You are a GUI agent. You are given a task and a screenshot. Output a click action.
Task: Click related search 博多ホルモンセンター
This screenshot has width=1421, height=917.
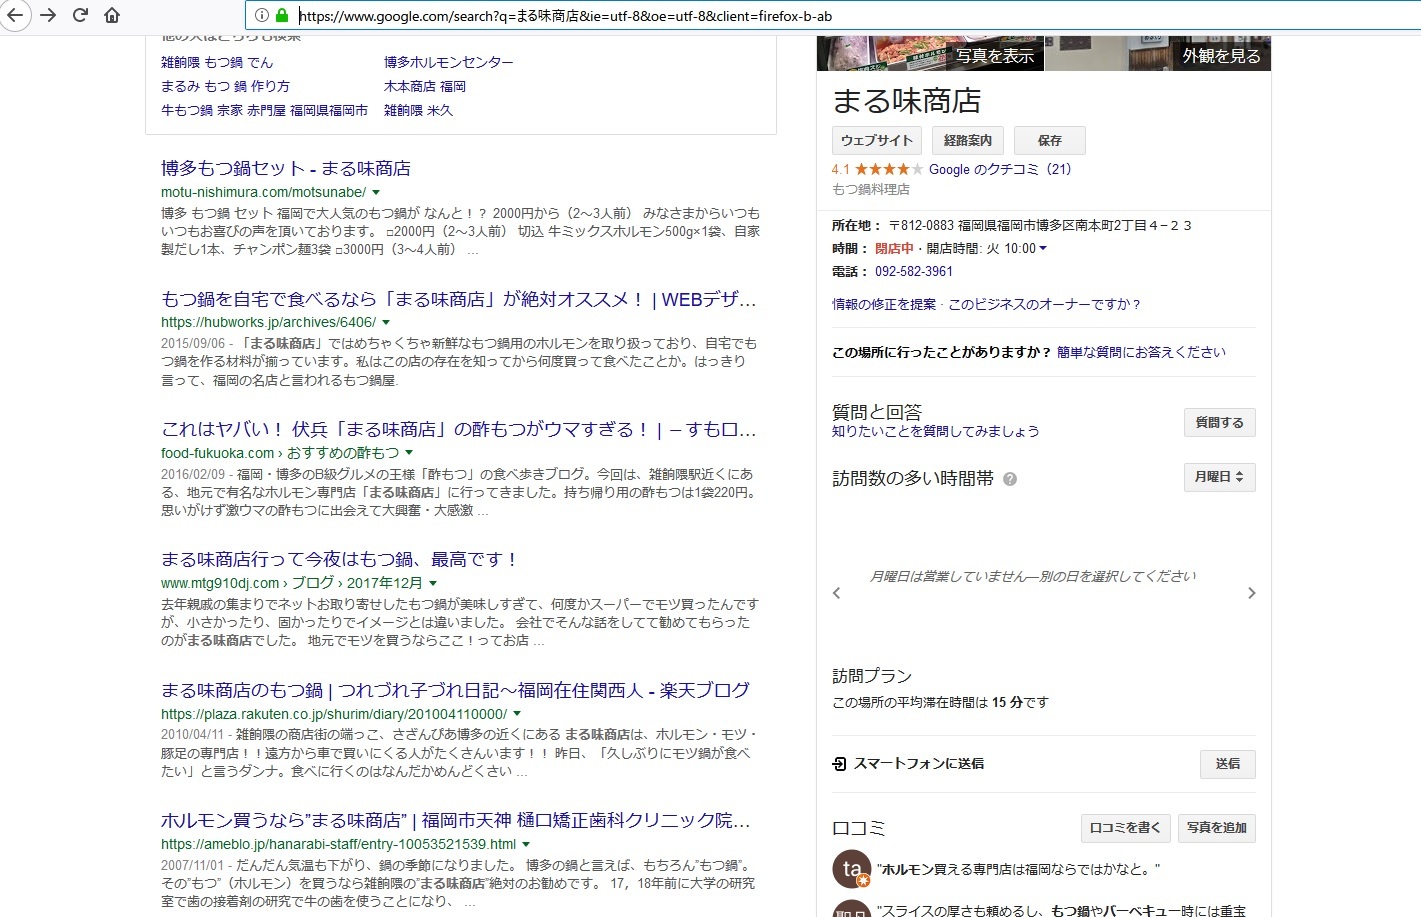point(449,62)
